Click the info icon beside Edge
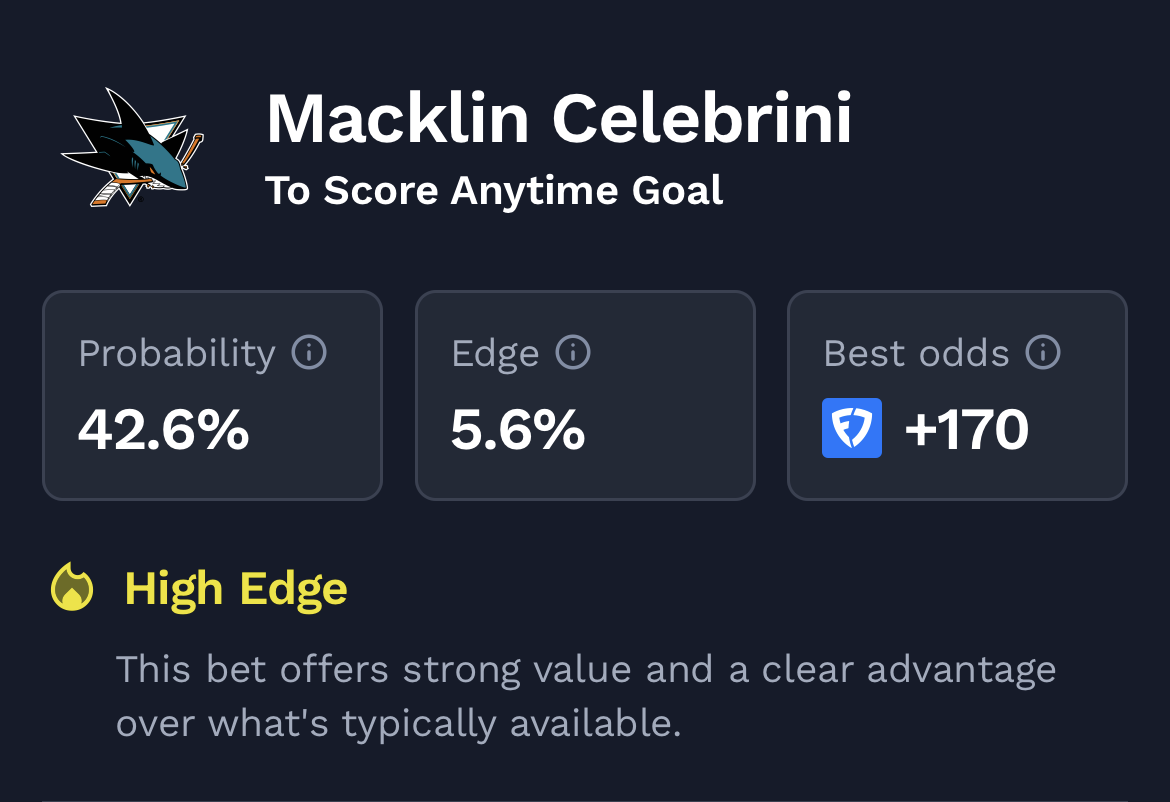The image size is (1170, 802). coord(573,352)
